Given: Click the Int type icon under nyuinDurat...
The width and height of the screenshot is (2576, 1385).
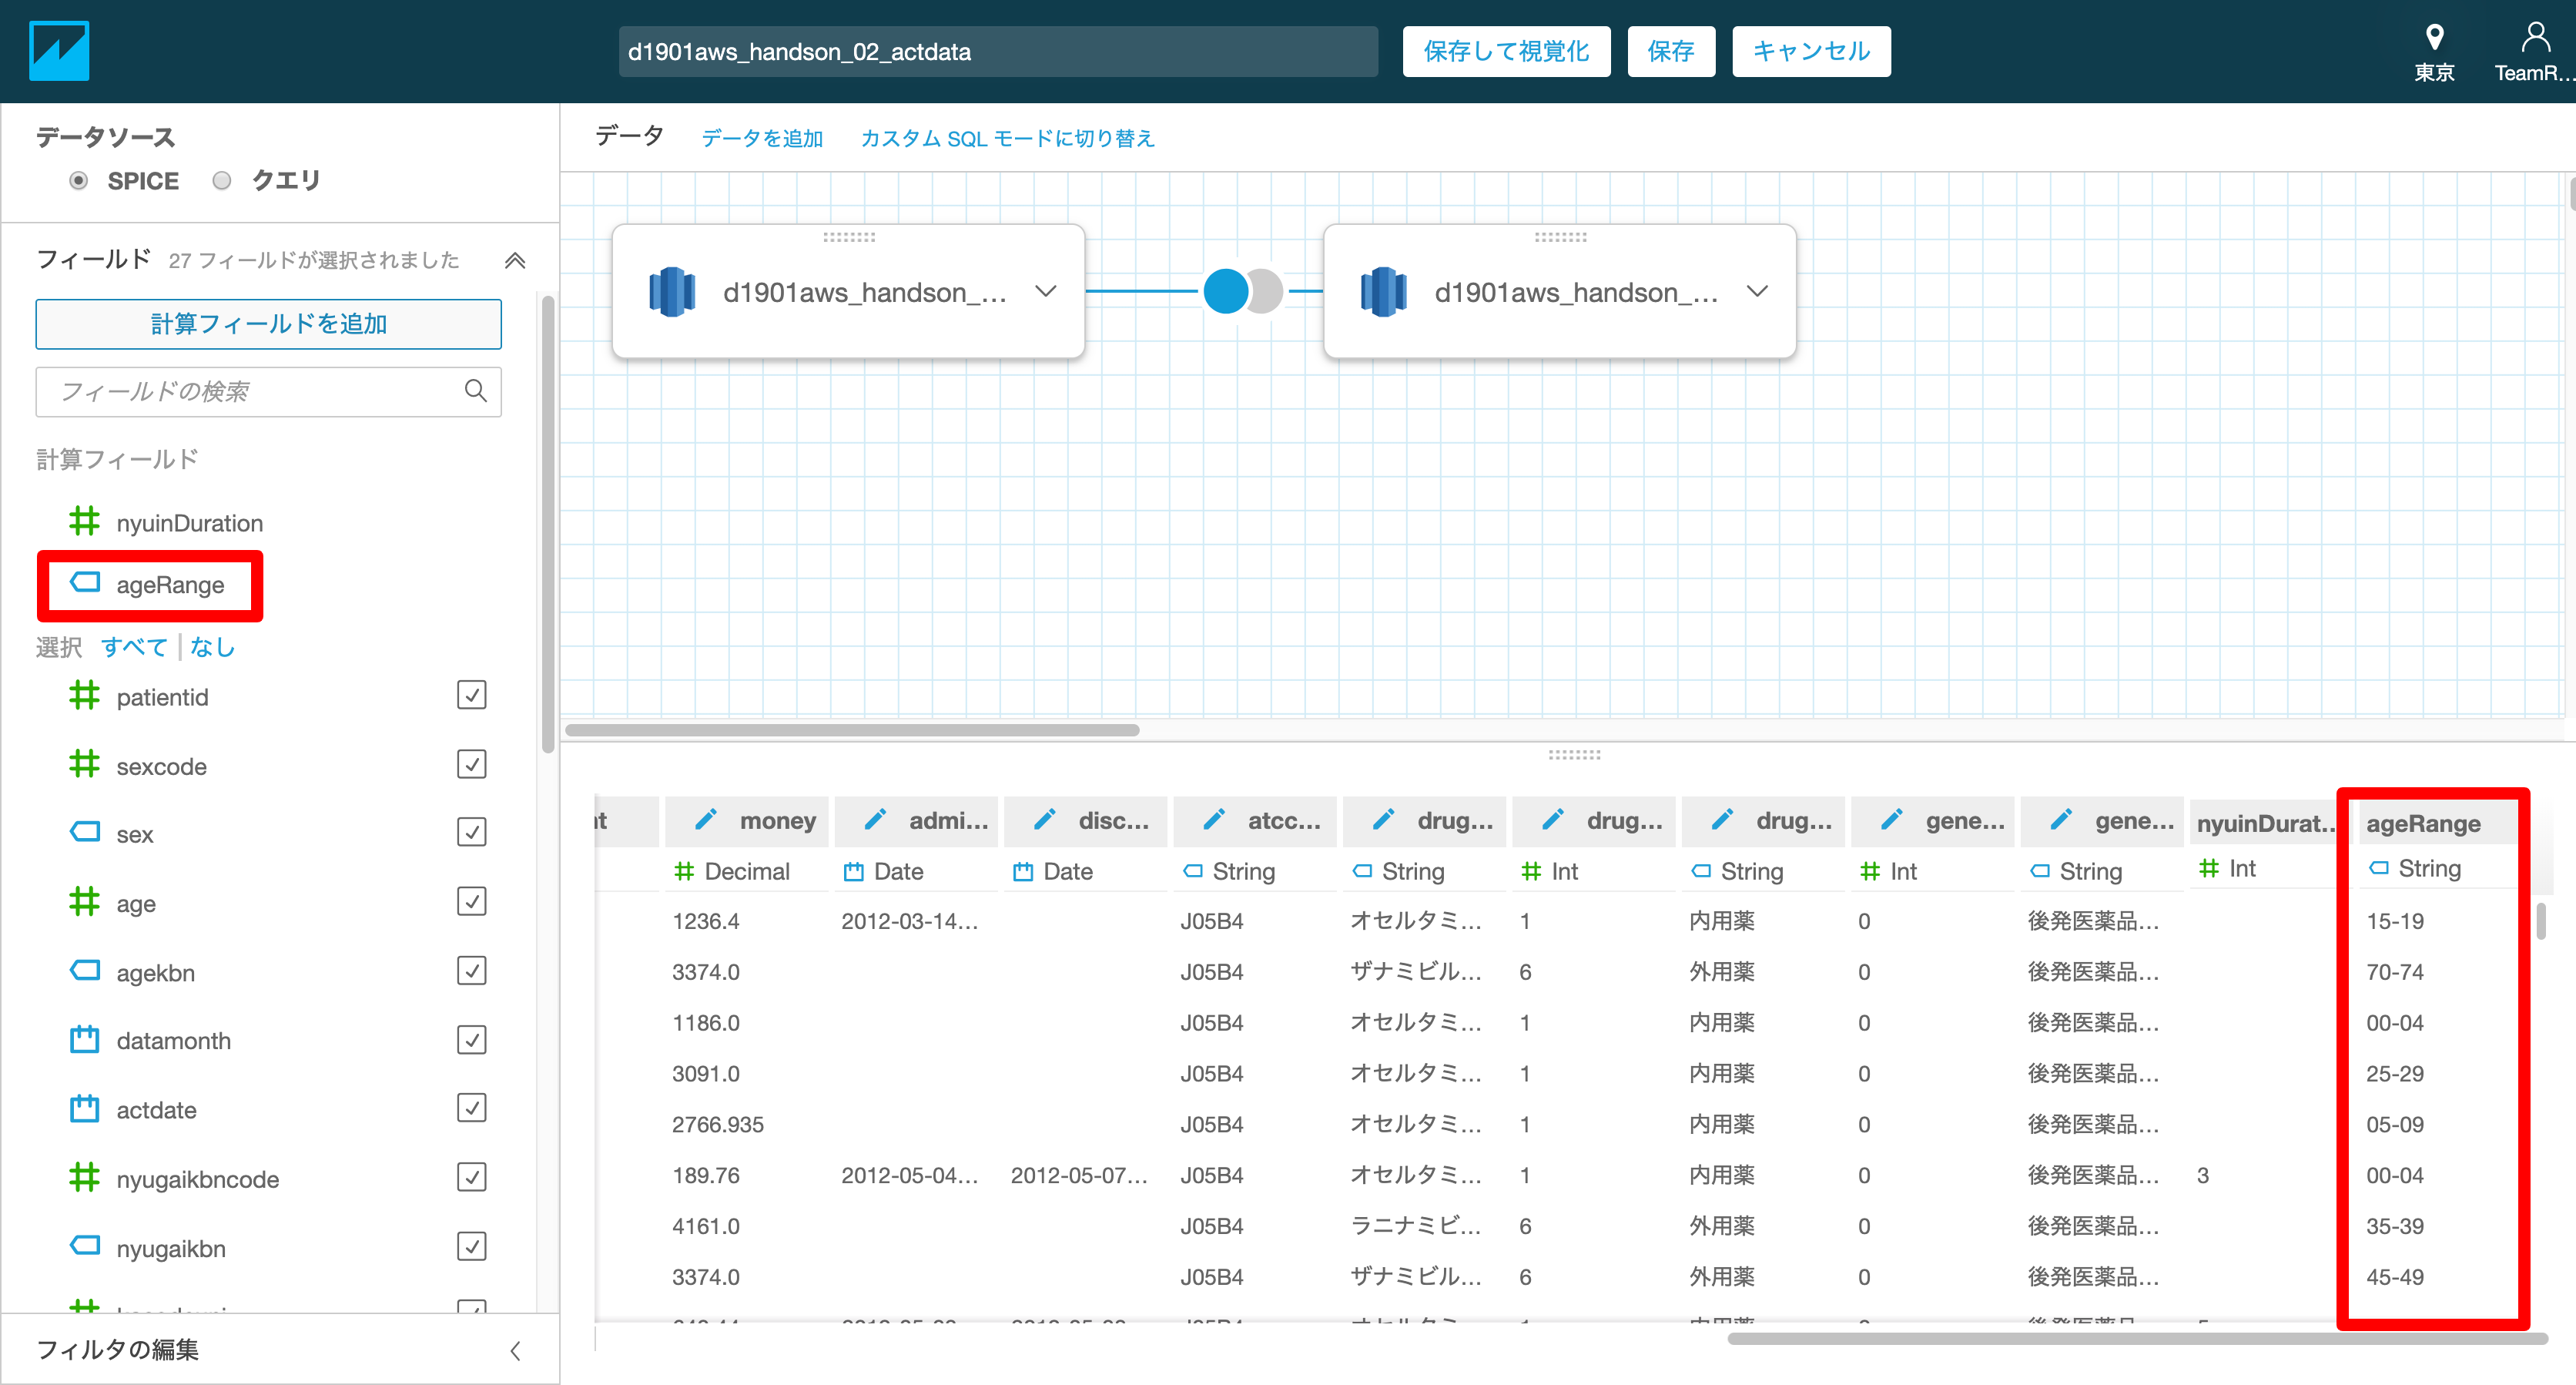Looking at the screenshot, I should coord(2209,868).
